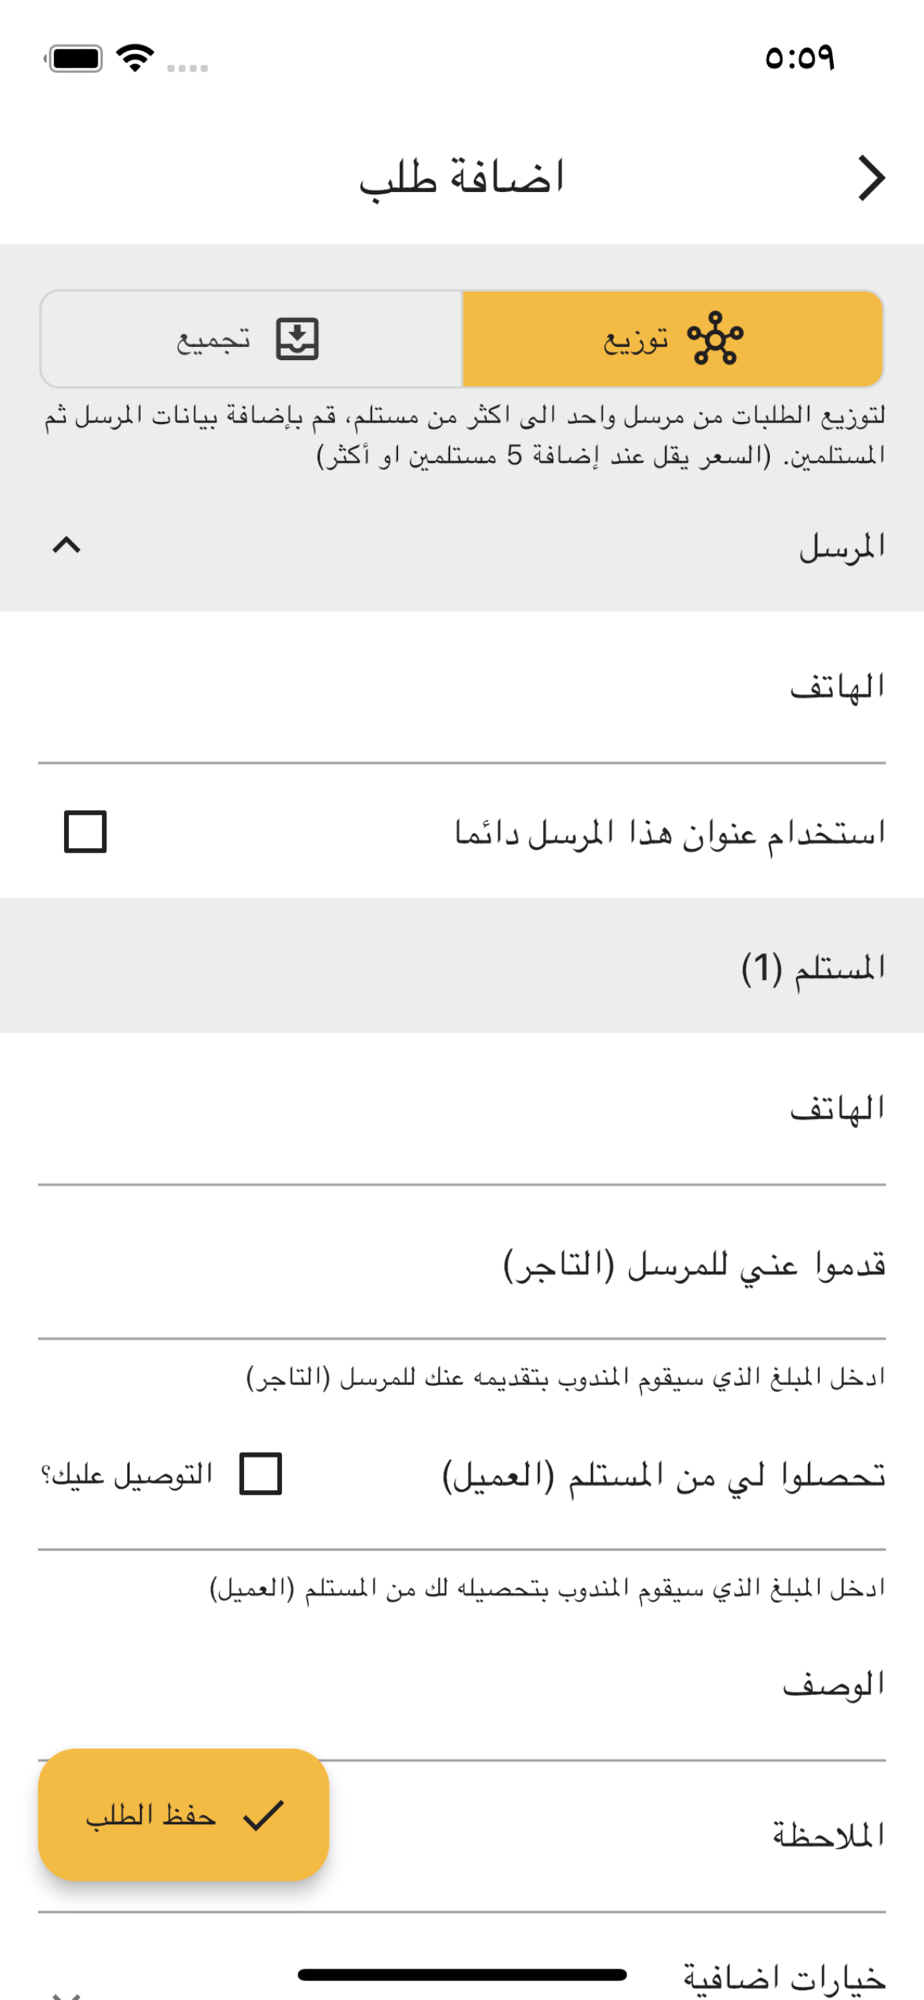The height and width of the screenshot is (2000, 924).
Task: Click the الوصف description field
Action: pos(462,1686)
